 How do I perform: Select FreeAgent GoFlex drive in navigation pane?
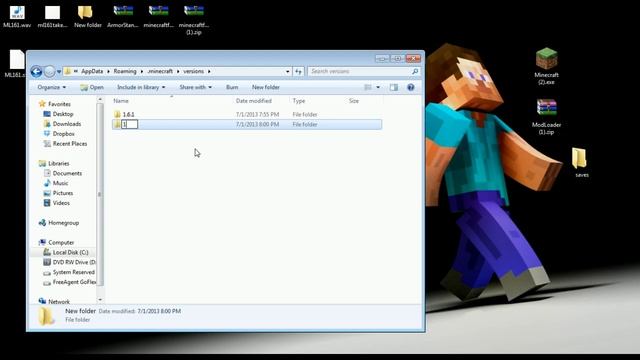(x=69, y=282)
